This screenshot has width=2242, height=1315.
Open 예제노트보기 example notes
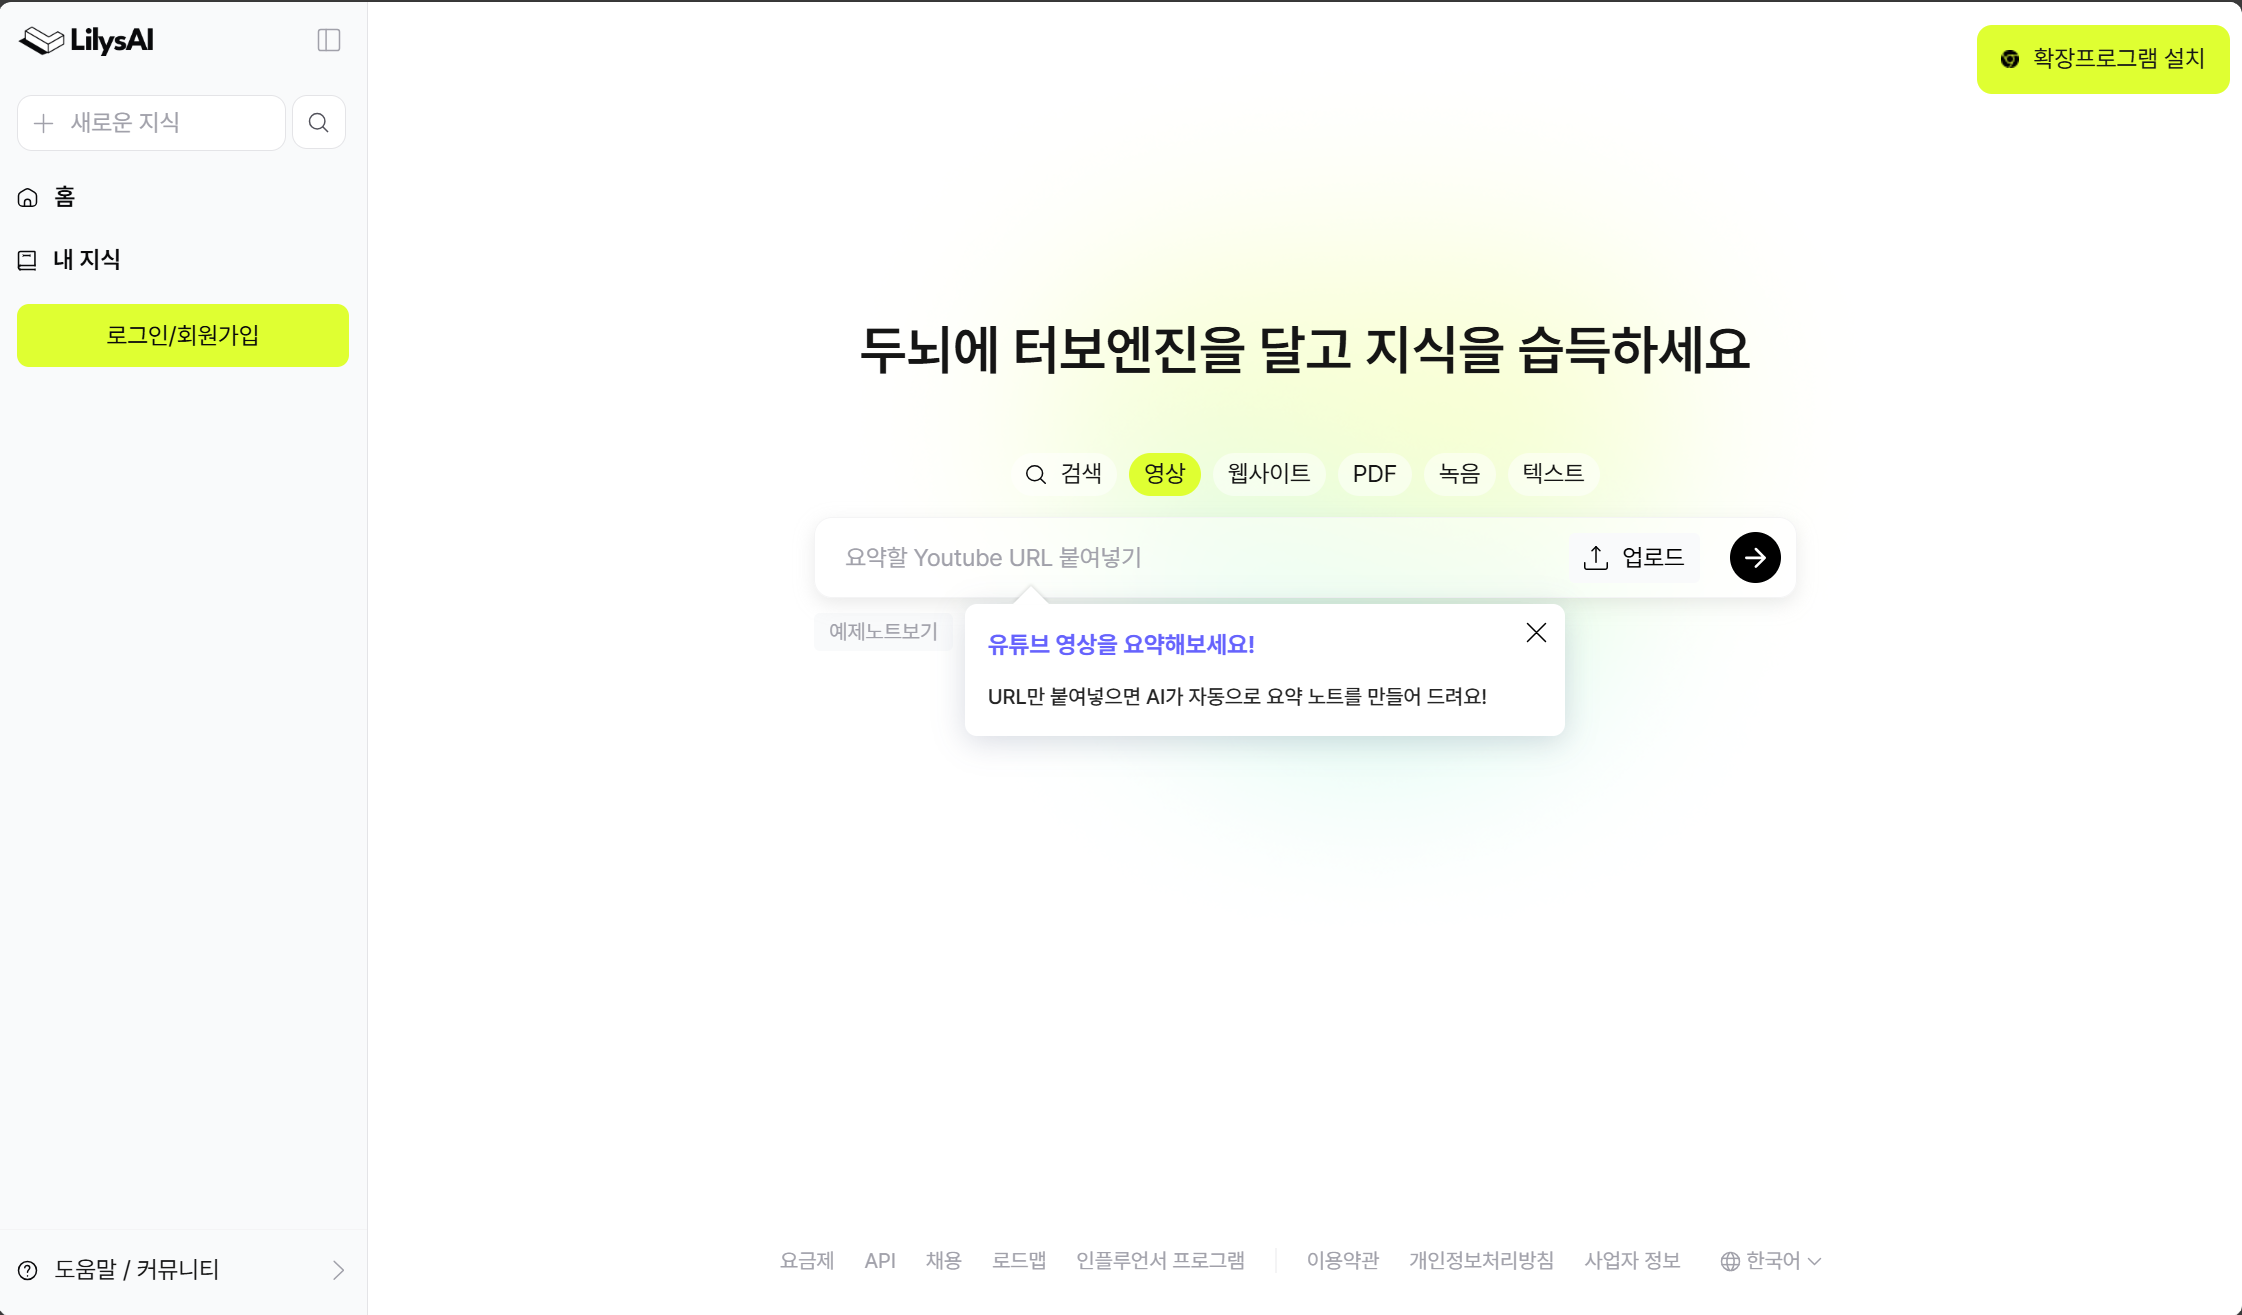(883, 632)
